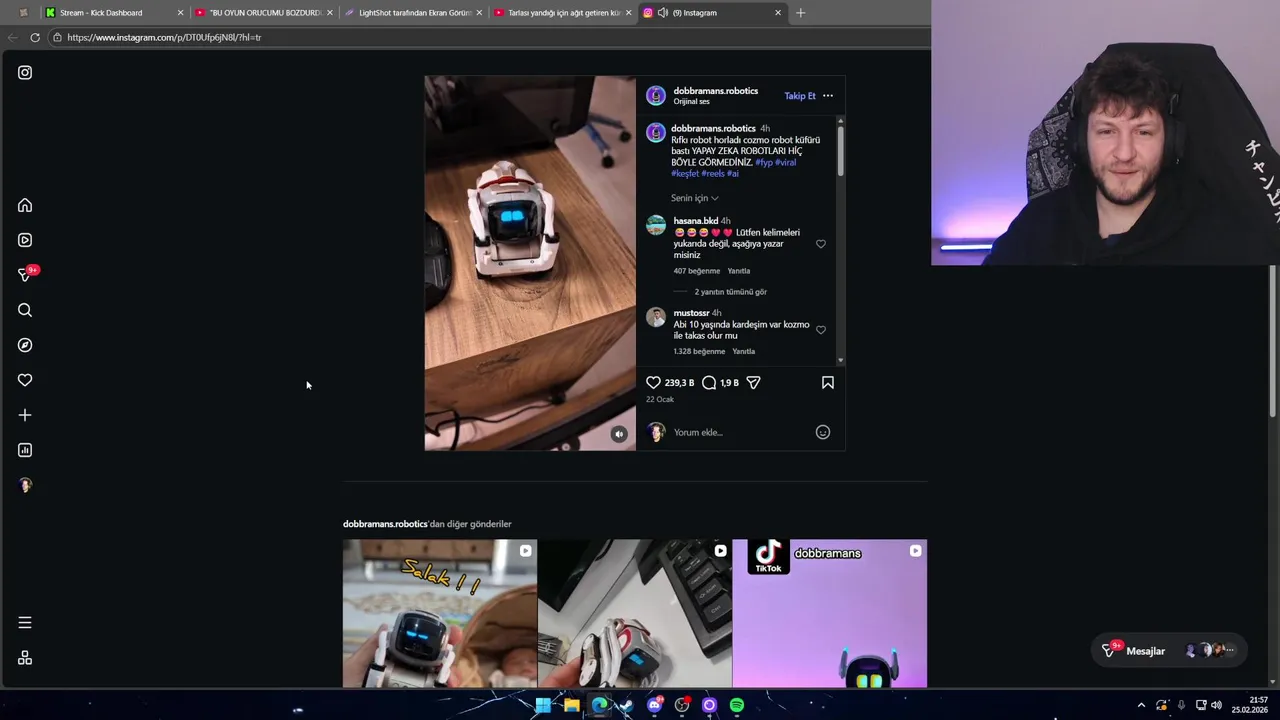Expand the 'Senin için' comment filter
The height and width of the screenshot is (720, 1280).
pyautogui.click(x=695, y=198)
